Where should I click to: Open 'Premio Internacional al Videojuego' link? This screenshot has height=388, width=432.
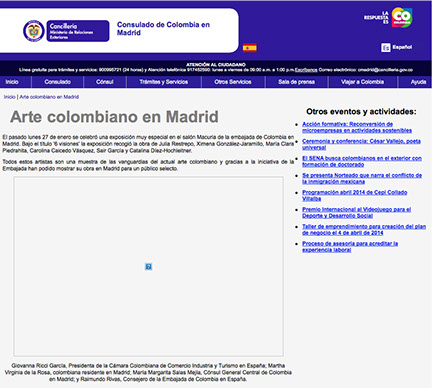coord(357,212)
